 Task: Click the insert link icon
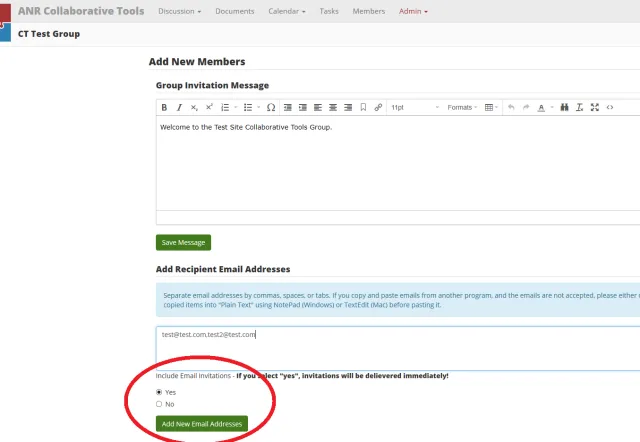378,107
